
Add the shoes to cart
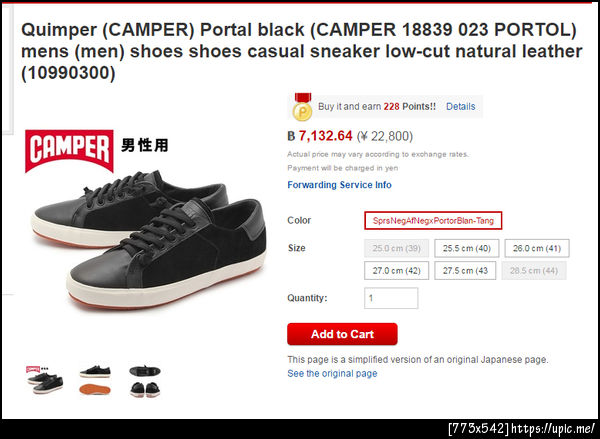click(x=342, y=334)
